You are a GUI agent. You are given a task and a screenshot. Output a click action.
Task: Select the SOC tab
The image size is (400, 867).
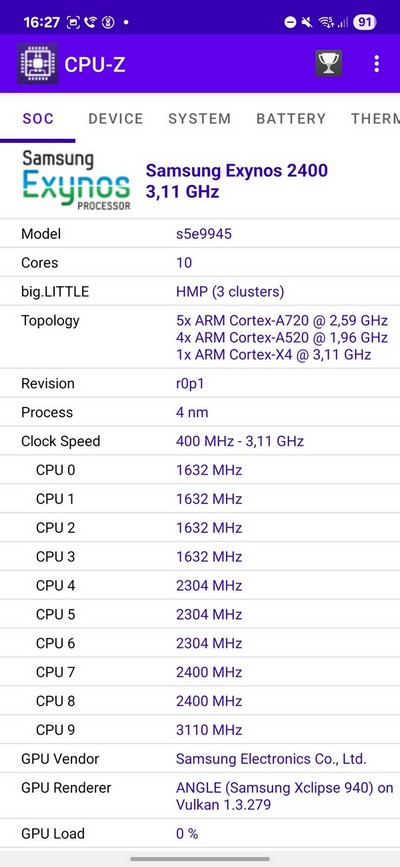pyautogui.click(x=38, y=118)
